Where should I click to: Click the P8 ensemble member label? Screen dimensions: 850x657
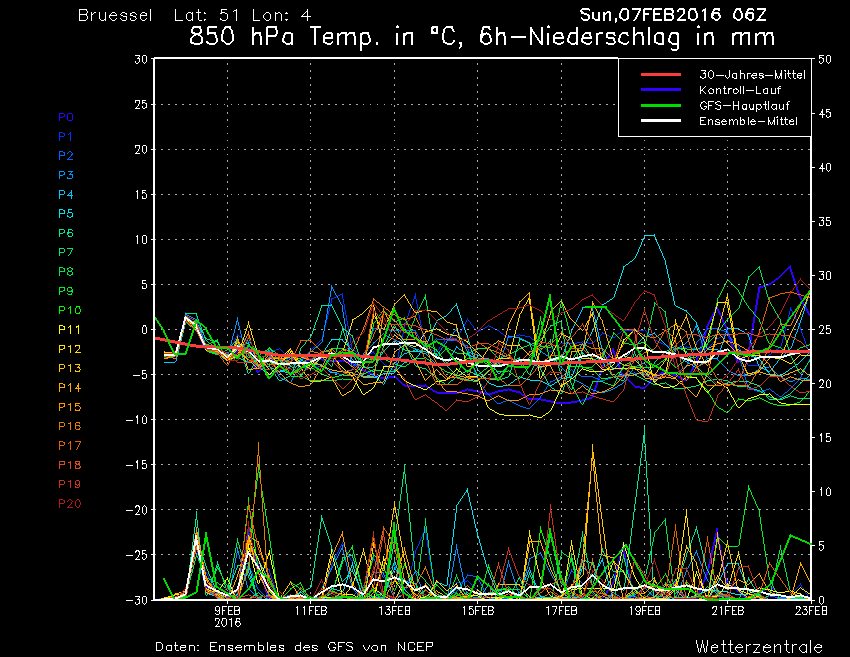tap(66, 272)
